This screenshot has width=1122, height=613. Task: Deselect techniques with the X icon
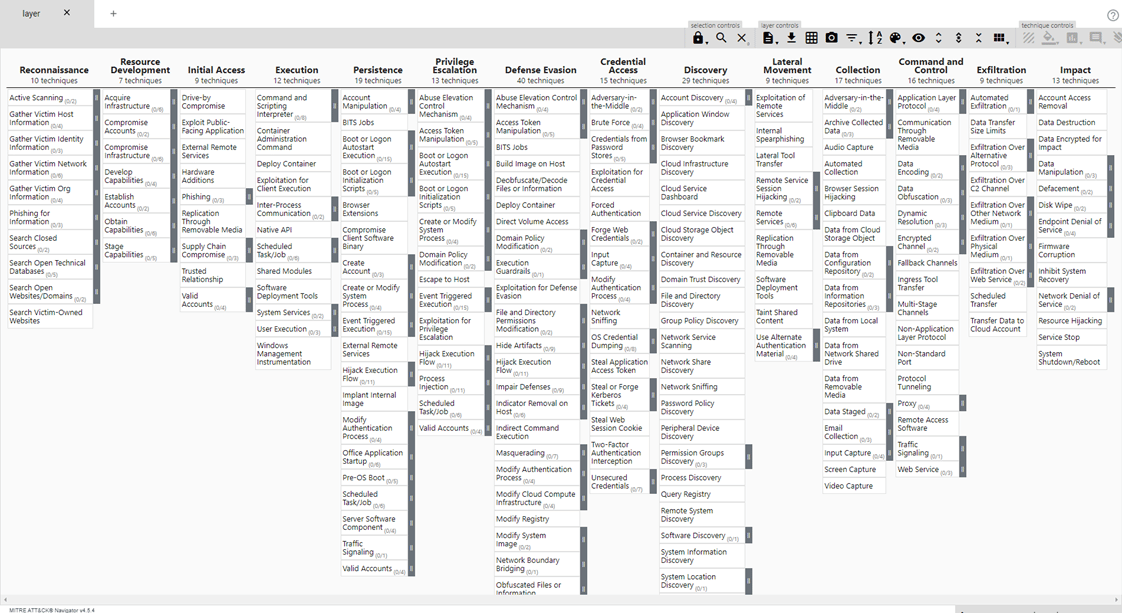pos(741,38)
